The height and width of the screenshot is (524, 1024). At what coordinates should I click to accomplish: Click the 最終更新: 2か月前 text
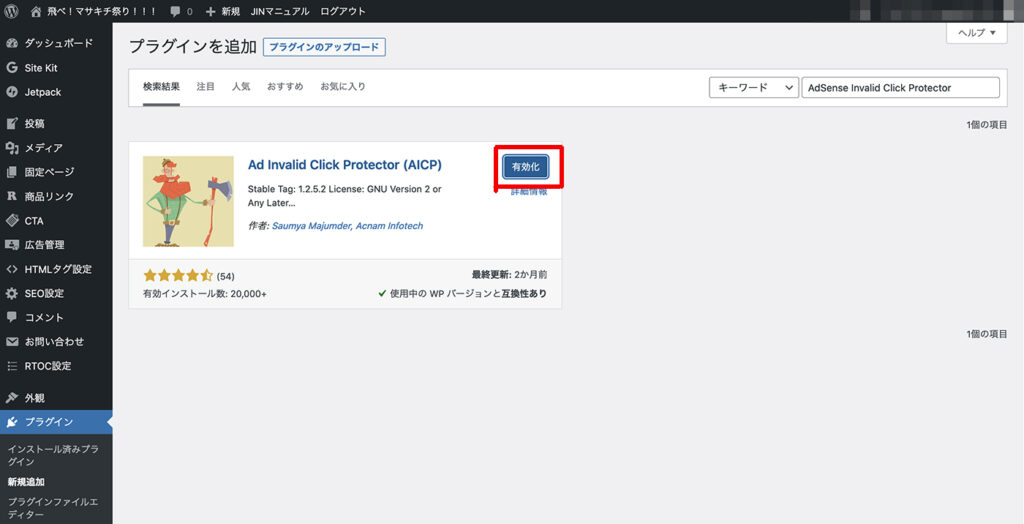click(509, 275)
